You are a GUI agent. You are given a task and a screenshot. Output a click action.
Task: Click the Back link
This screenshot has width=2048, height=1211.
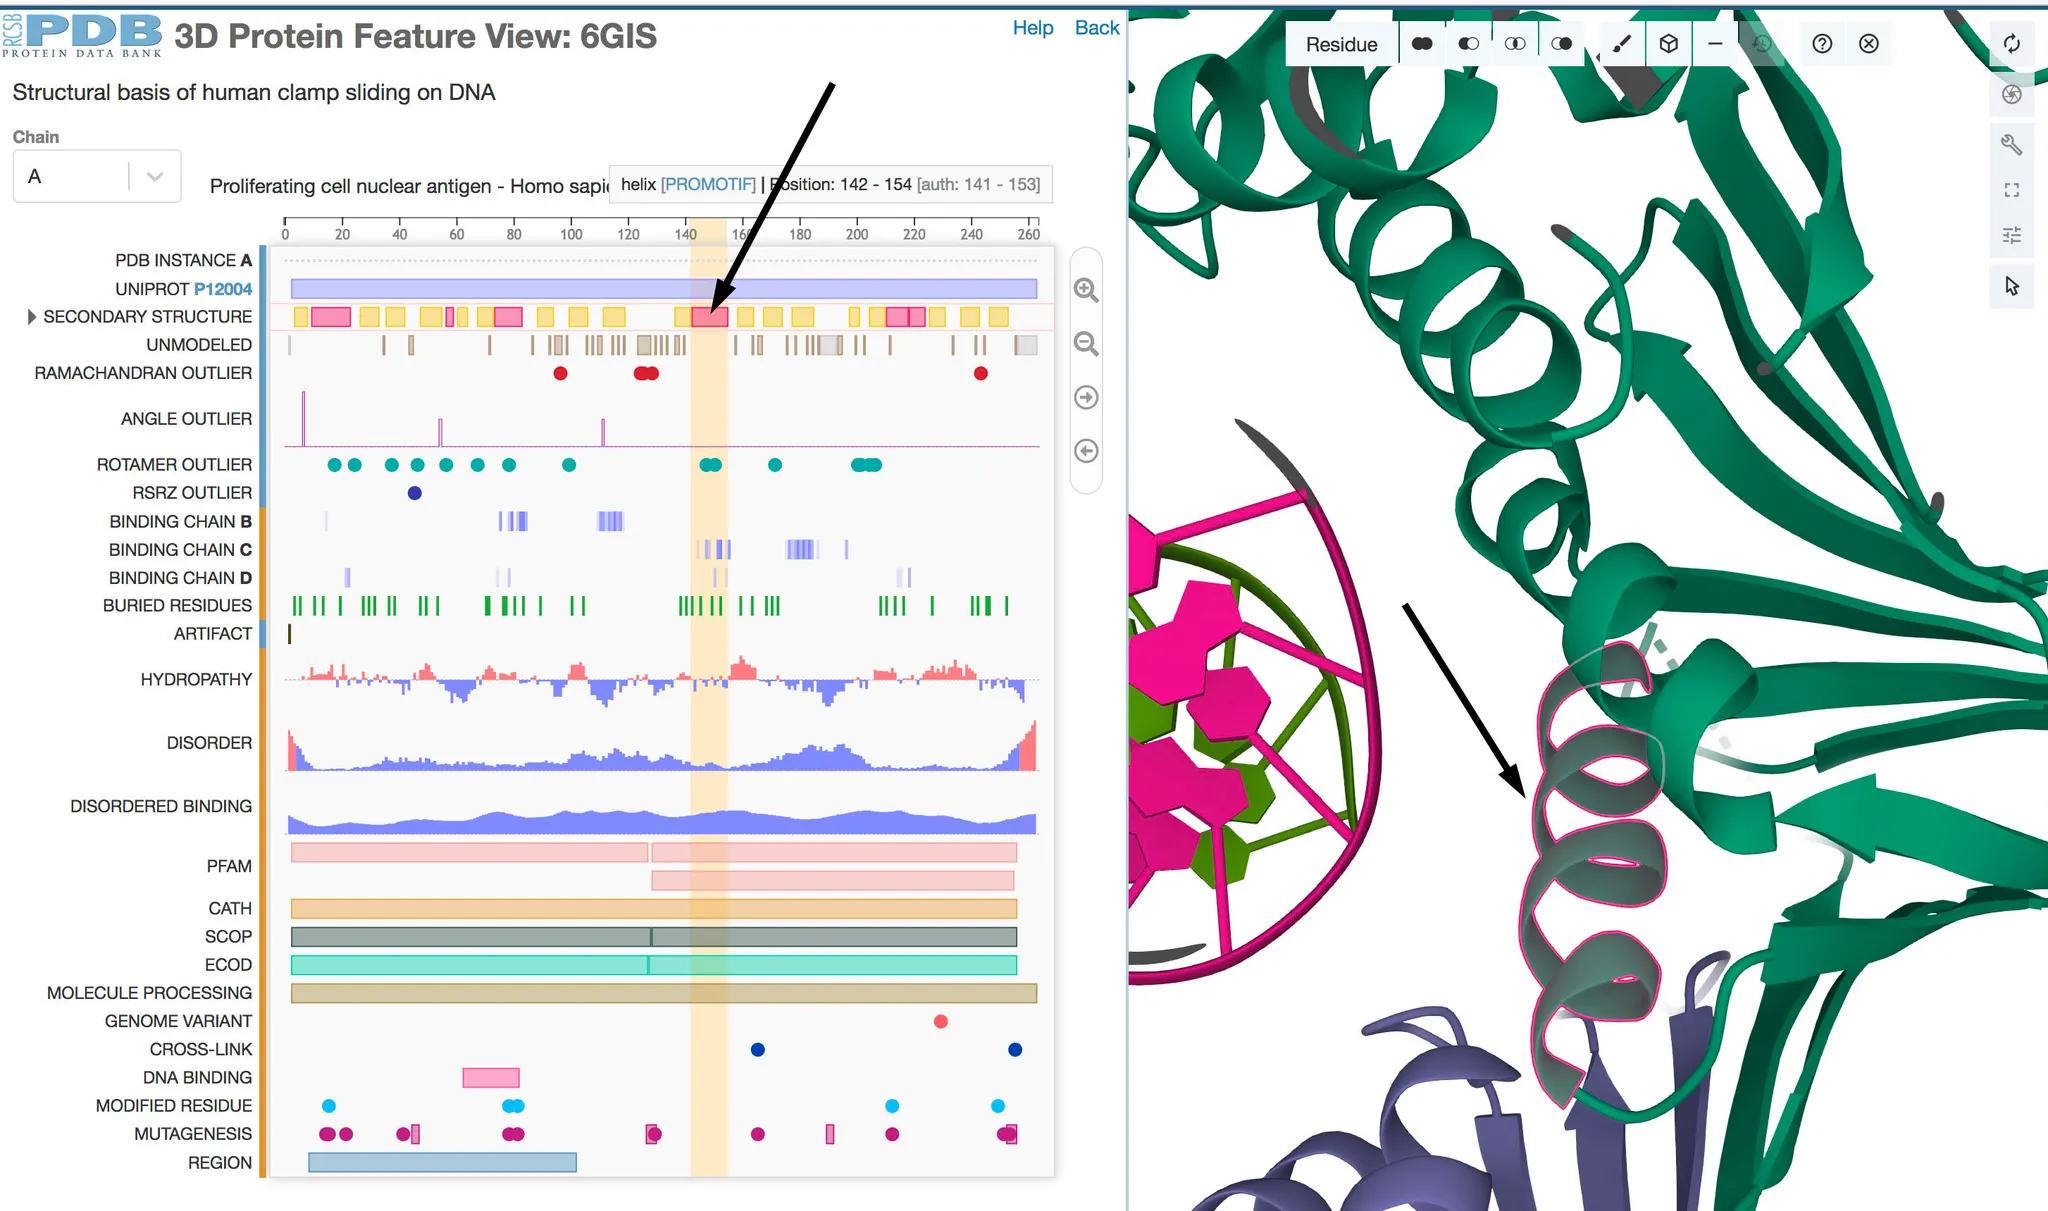[x=1096, y=28]
